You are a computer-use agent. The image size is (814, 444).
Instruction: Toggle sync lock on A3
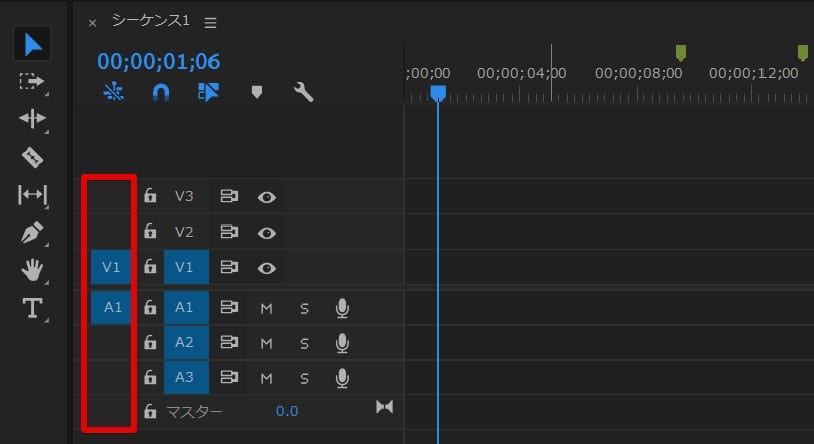click(229, 377)
